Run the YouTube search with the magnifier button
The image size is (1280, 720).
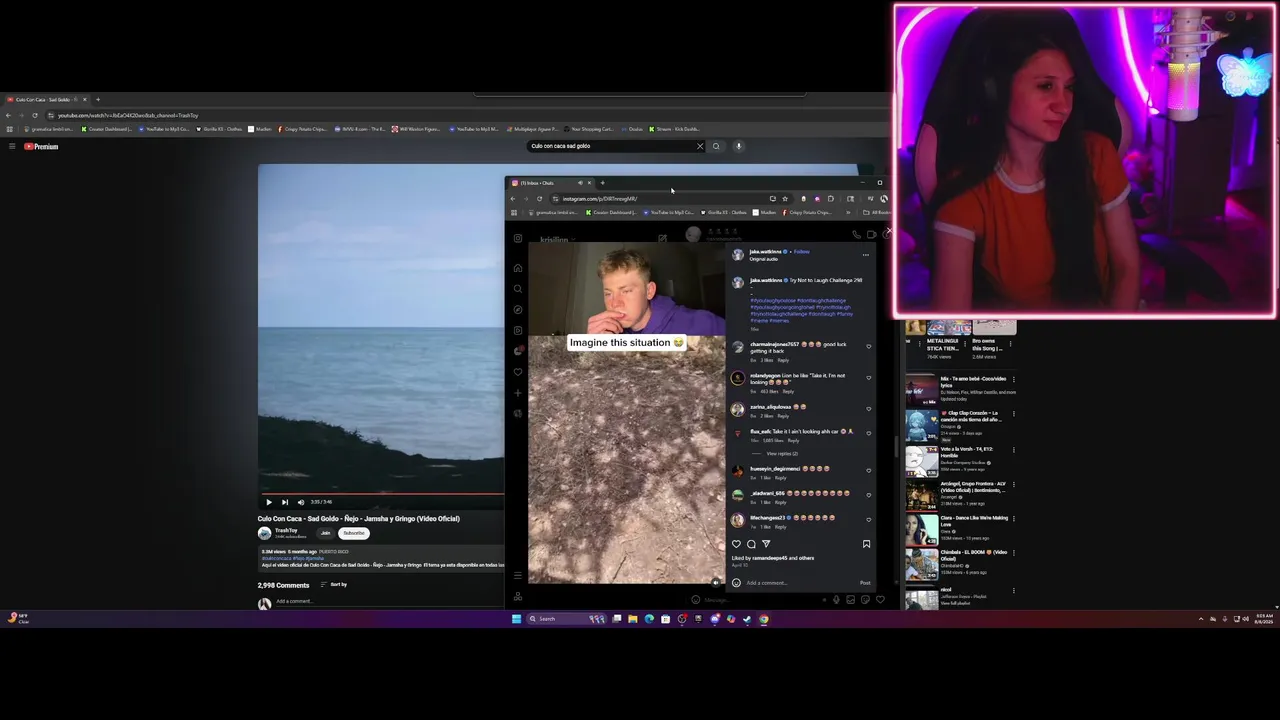(x=716, y=146)
